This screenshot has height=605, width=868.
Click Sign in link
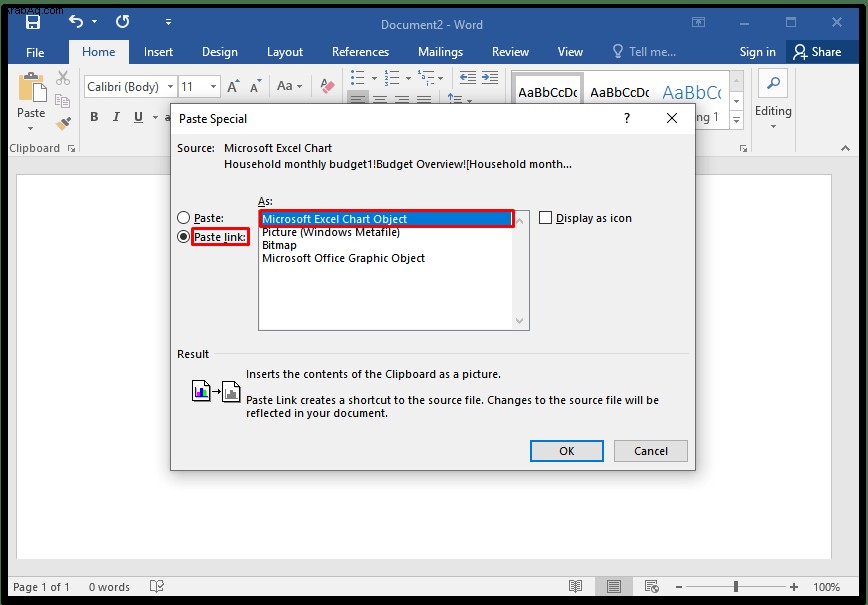(x=757, y=52)
